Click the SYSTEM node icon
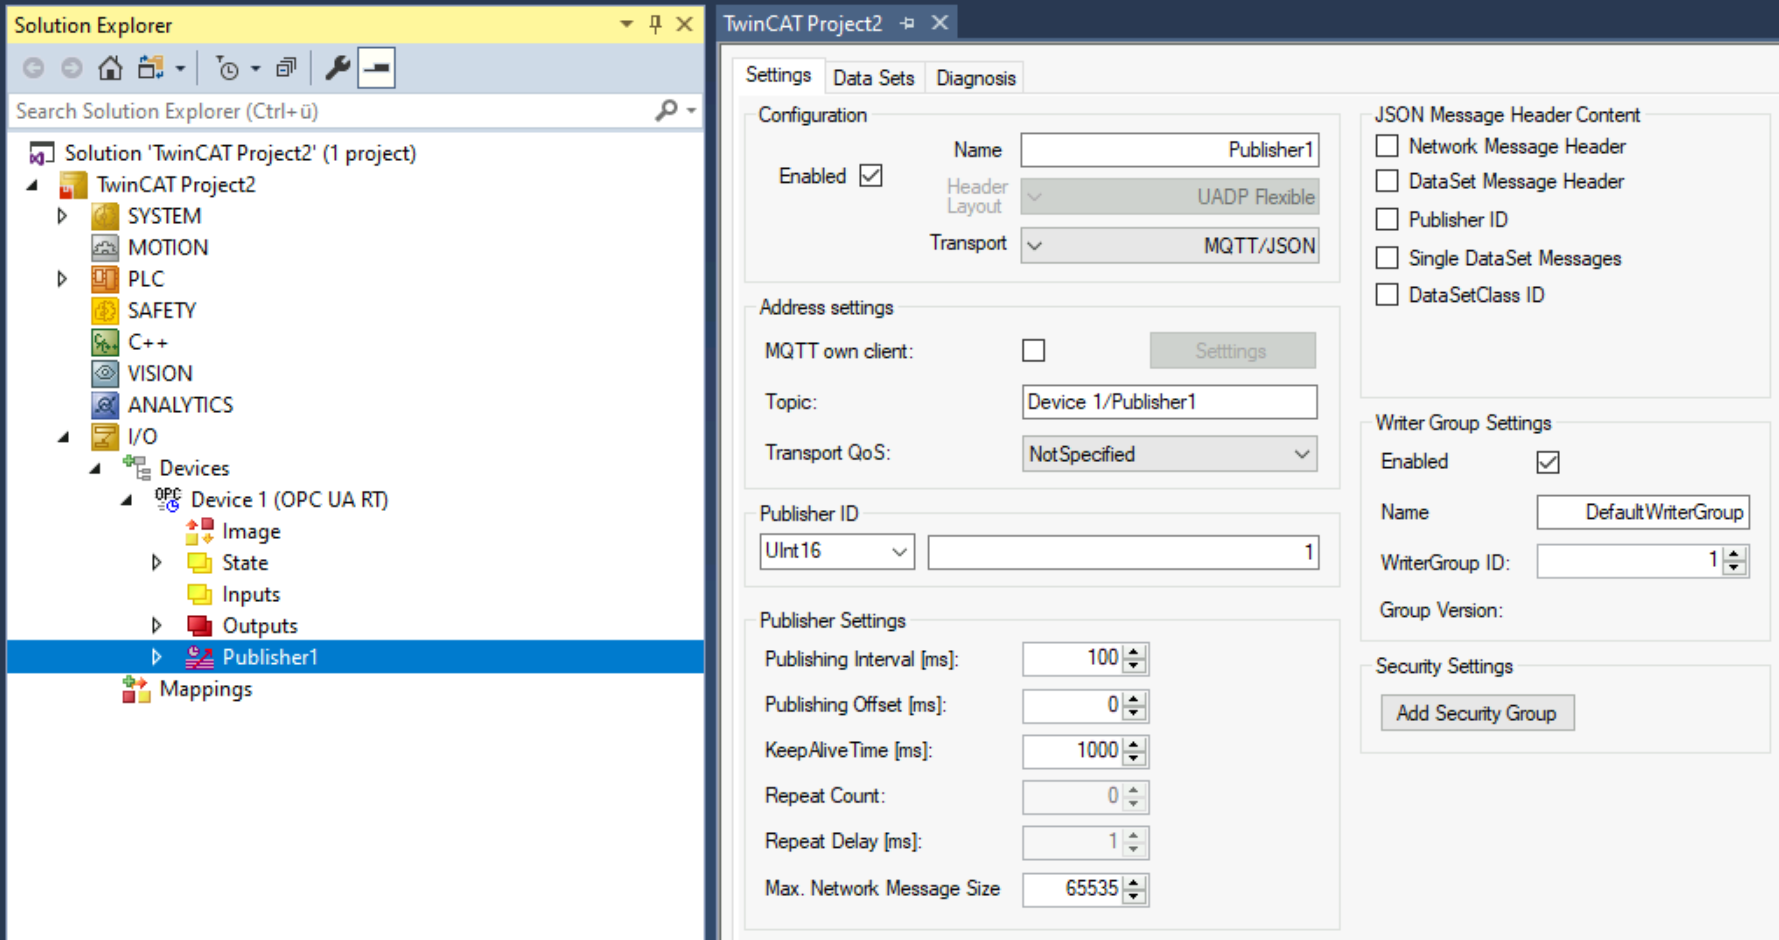 coord(105,216)
